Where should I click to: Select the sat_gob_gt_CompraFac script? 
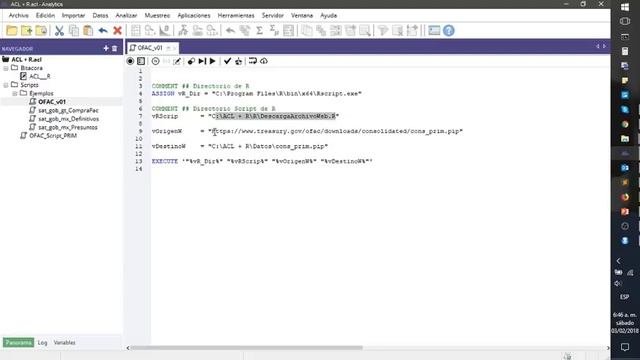click(68, 110)
